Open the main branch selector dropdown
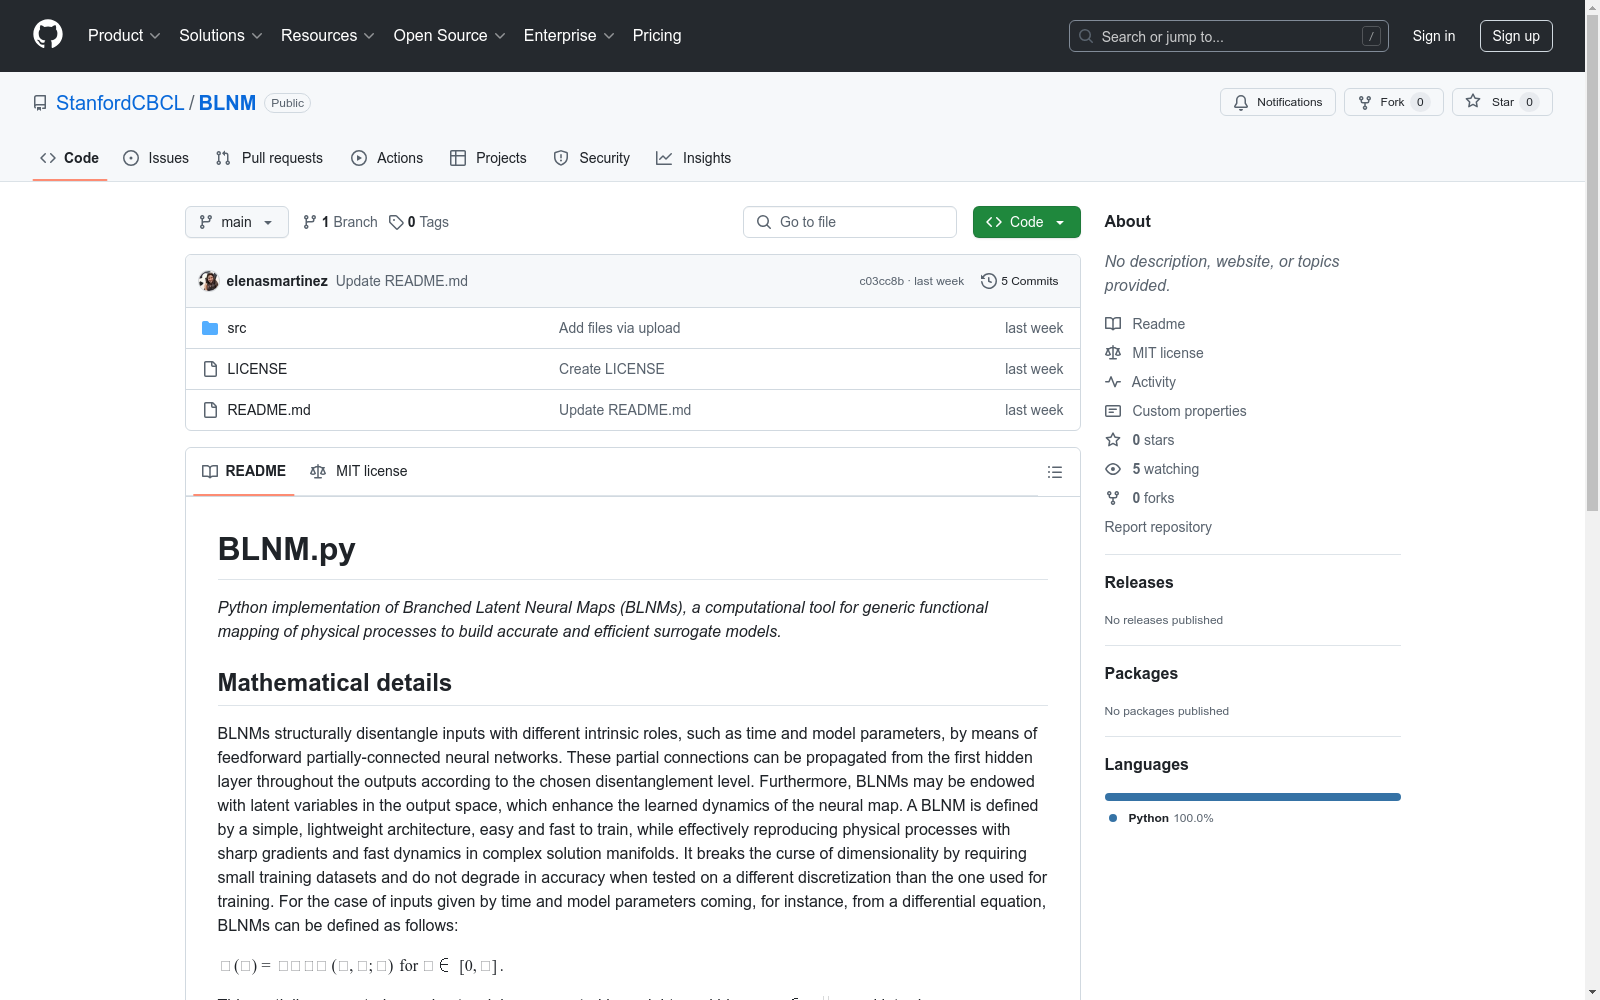Viewport: 1600px width, 1000px height. (x=237, y=222)
